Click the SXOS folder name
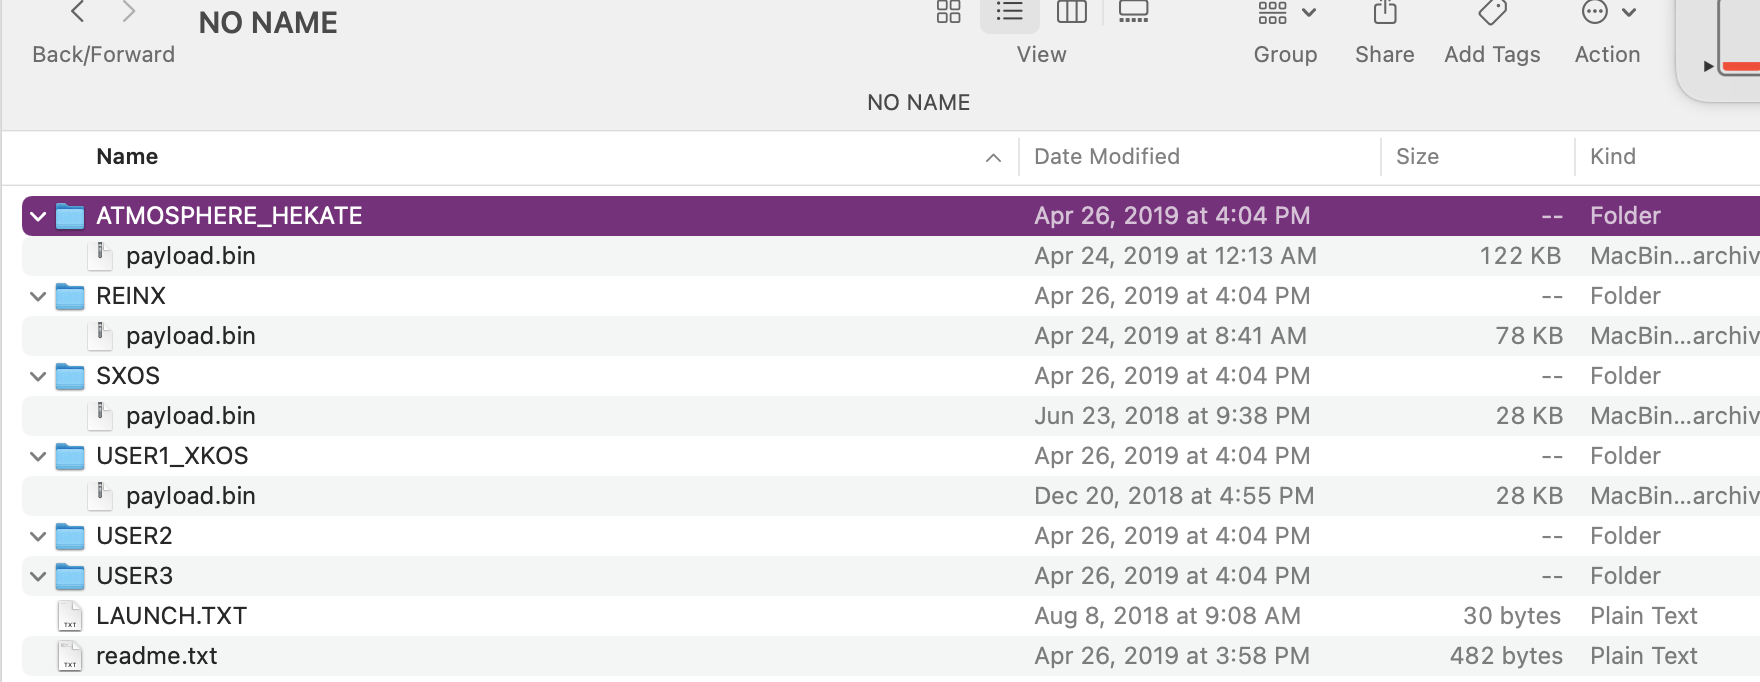The height and width of the screenshot is (682, 1760). pos(128,376)
